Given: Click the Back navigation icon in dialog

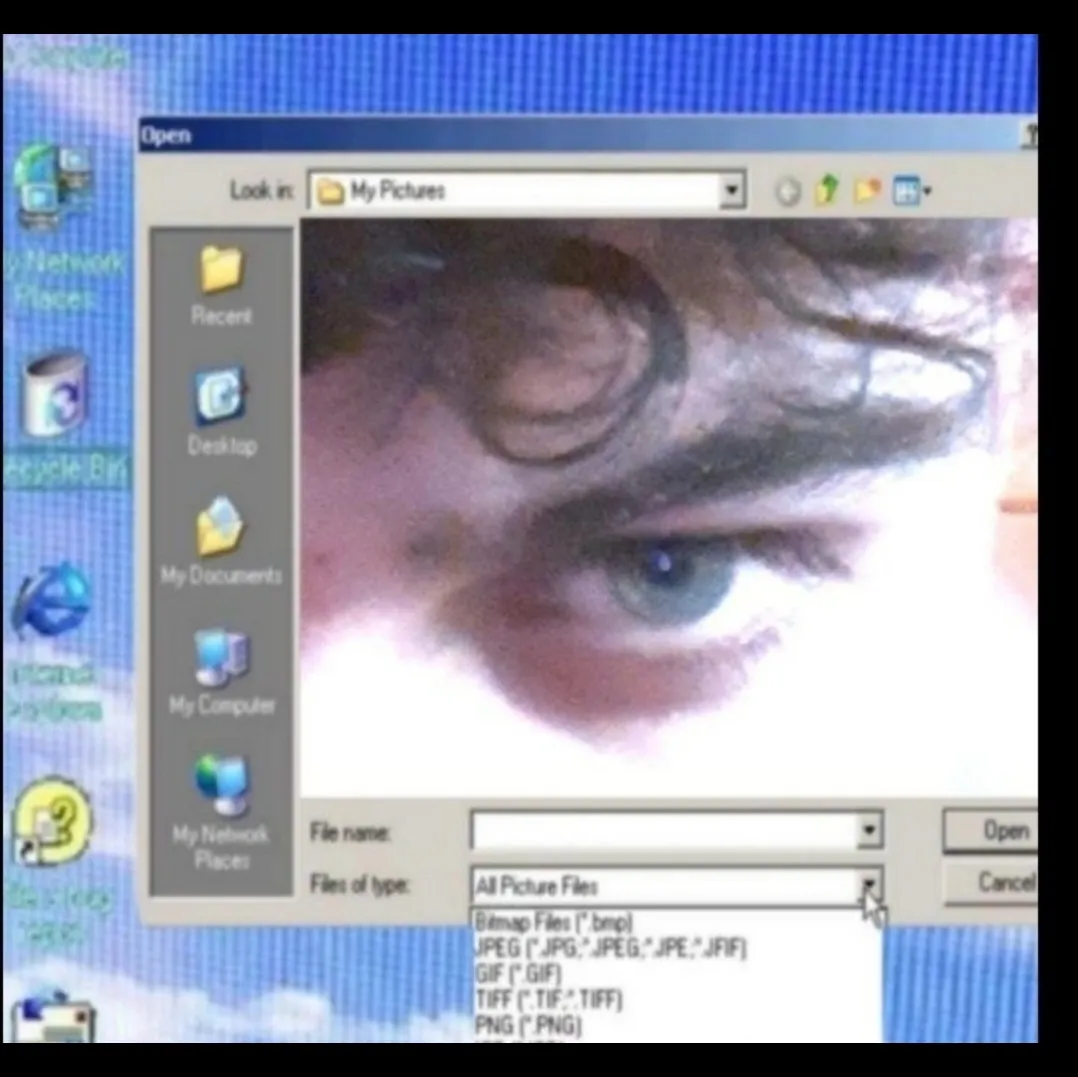Looking at the screenshot, I should [x=787, y=192].
